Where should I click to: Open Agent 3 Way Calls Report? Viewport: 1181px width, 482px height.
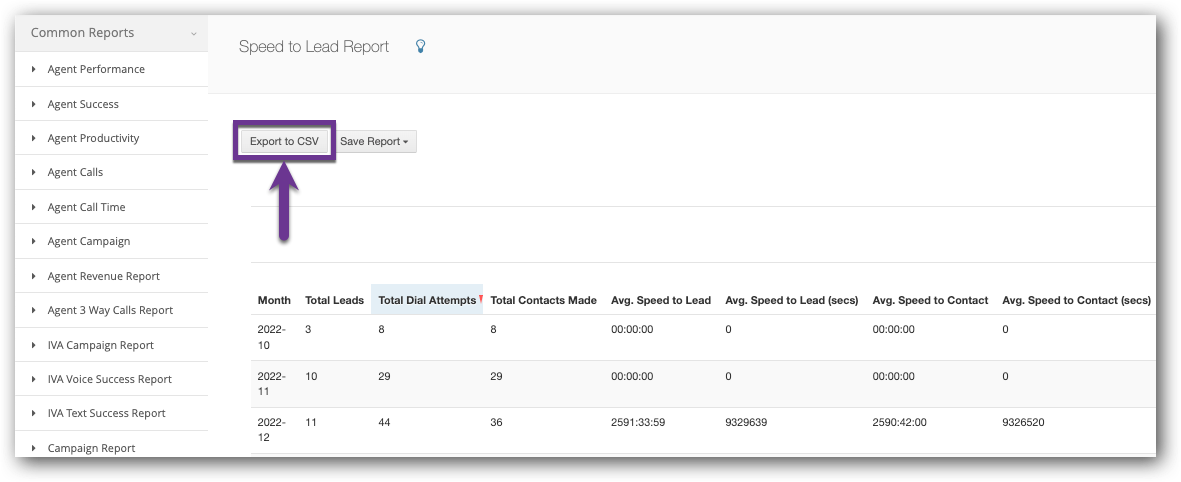(x=110, y=310)
